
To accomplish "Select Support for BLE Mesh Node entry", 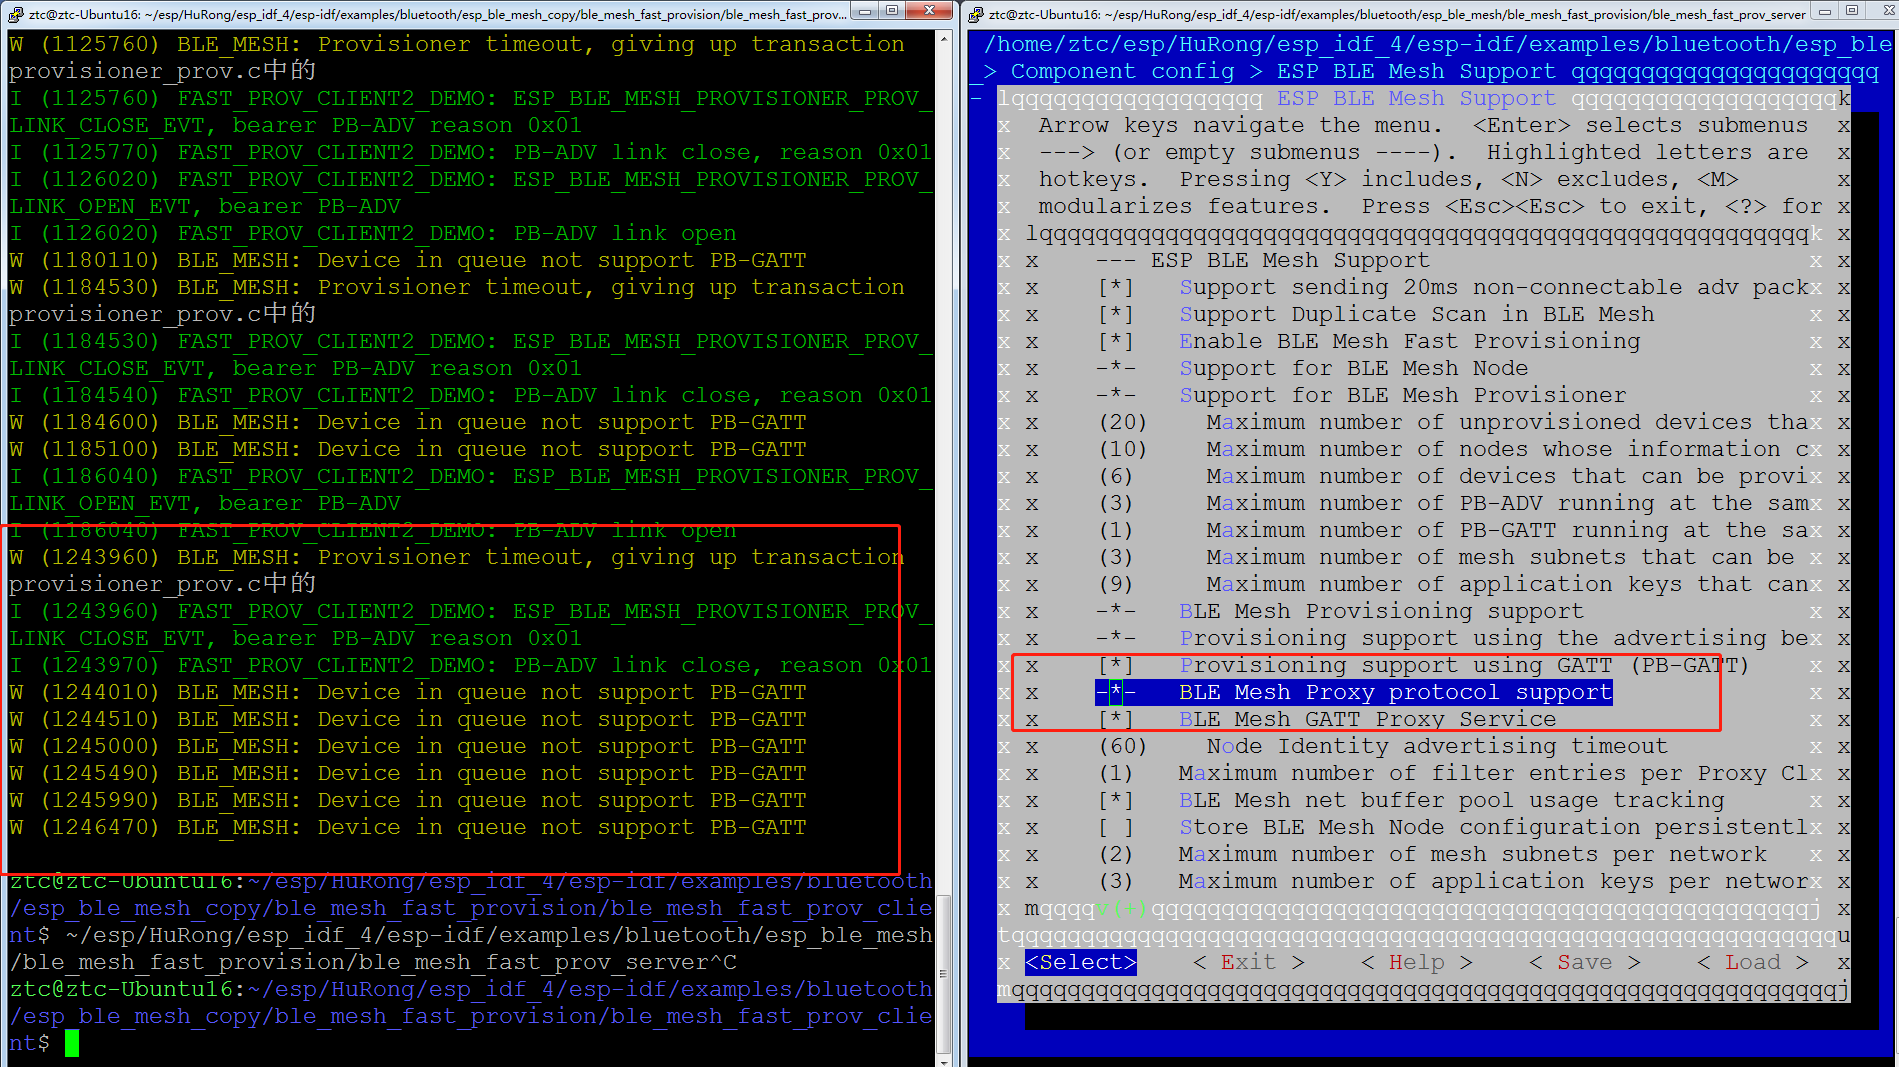I will tap(1313, 368).
